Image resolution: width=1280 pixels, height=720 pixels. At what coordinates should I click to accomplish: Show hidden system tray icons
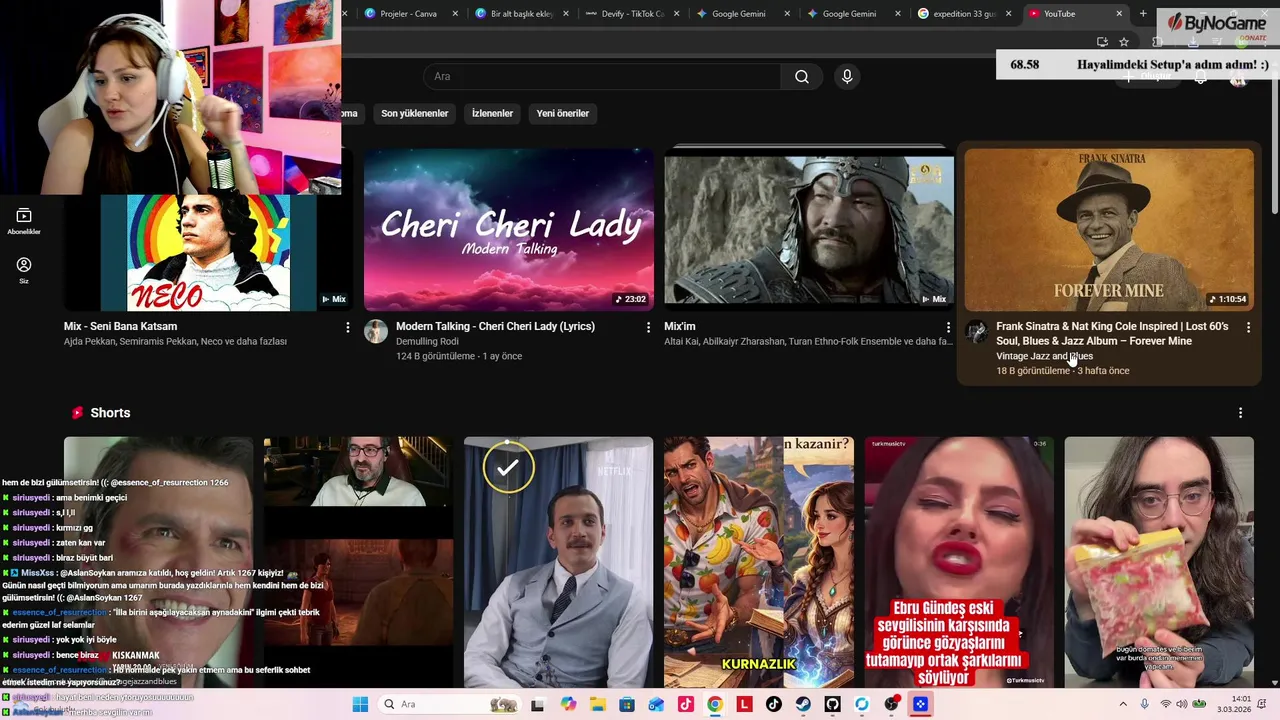click(x=1123, y=704)
